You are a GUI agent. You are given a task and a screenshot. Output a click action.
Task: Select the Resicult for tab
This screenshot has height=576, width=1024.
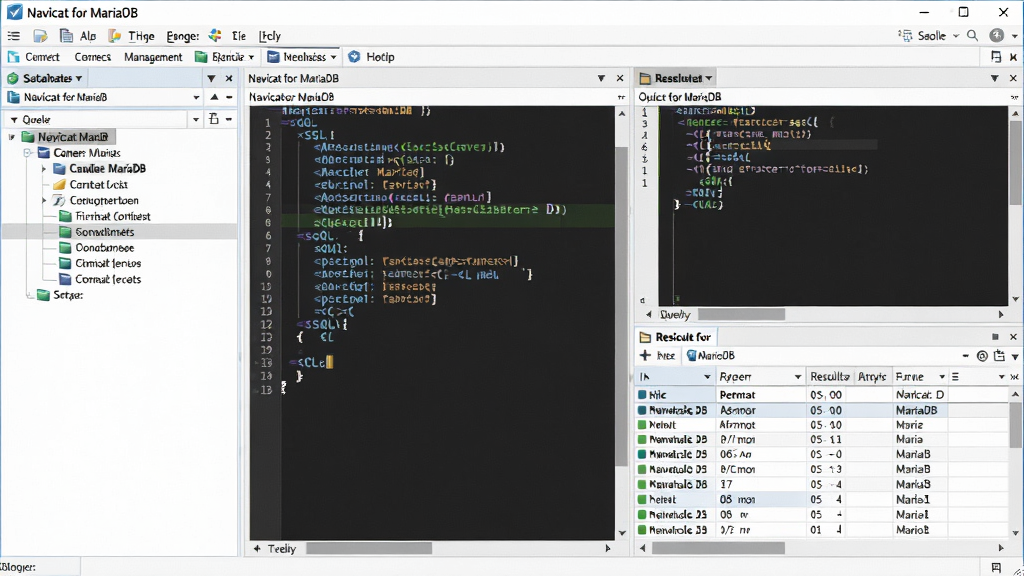click(x=675, y=337)
